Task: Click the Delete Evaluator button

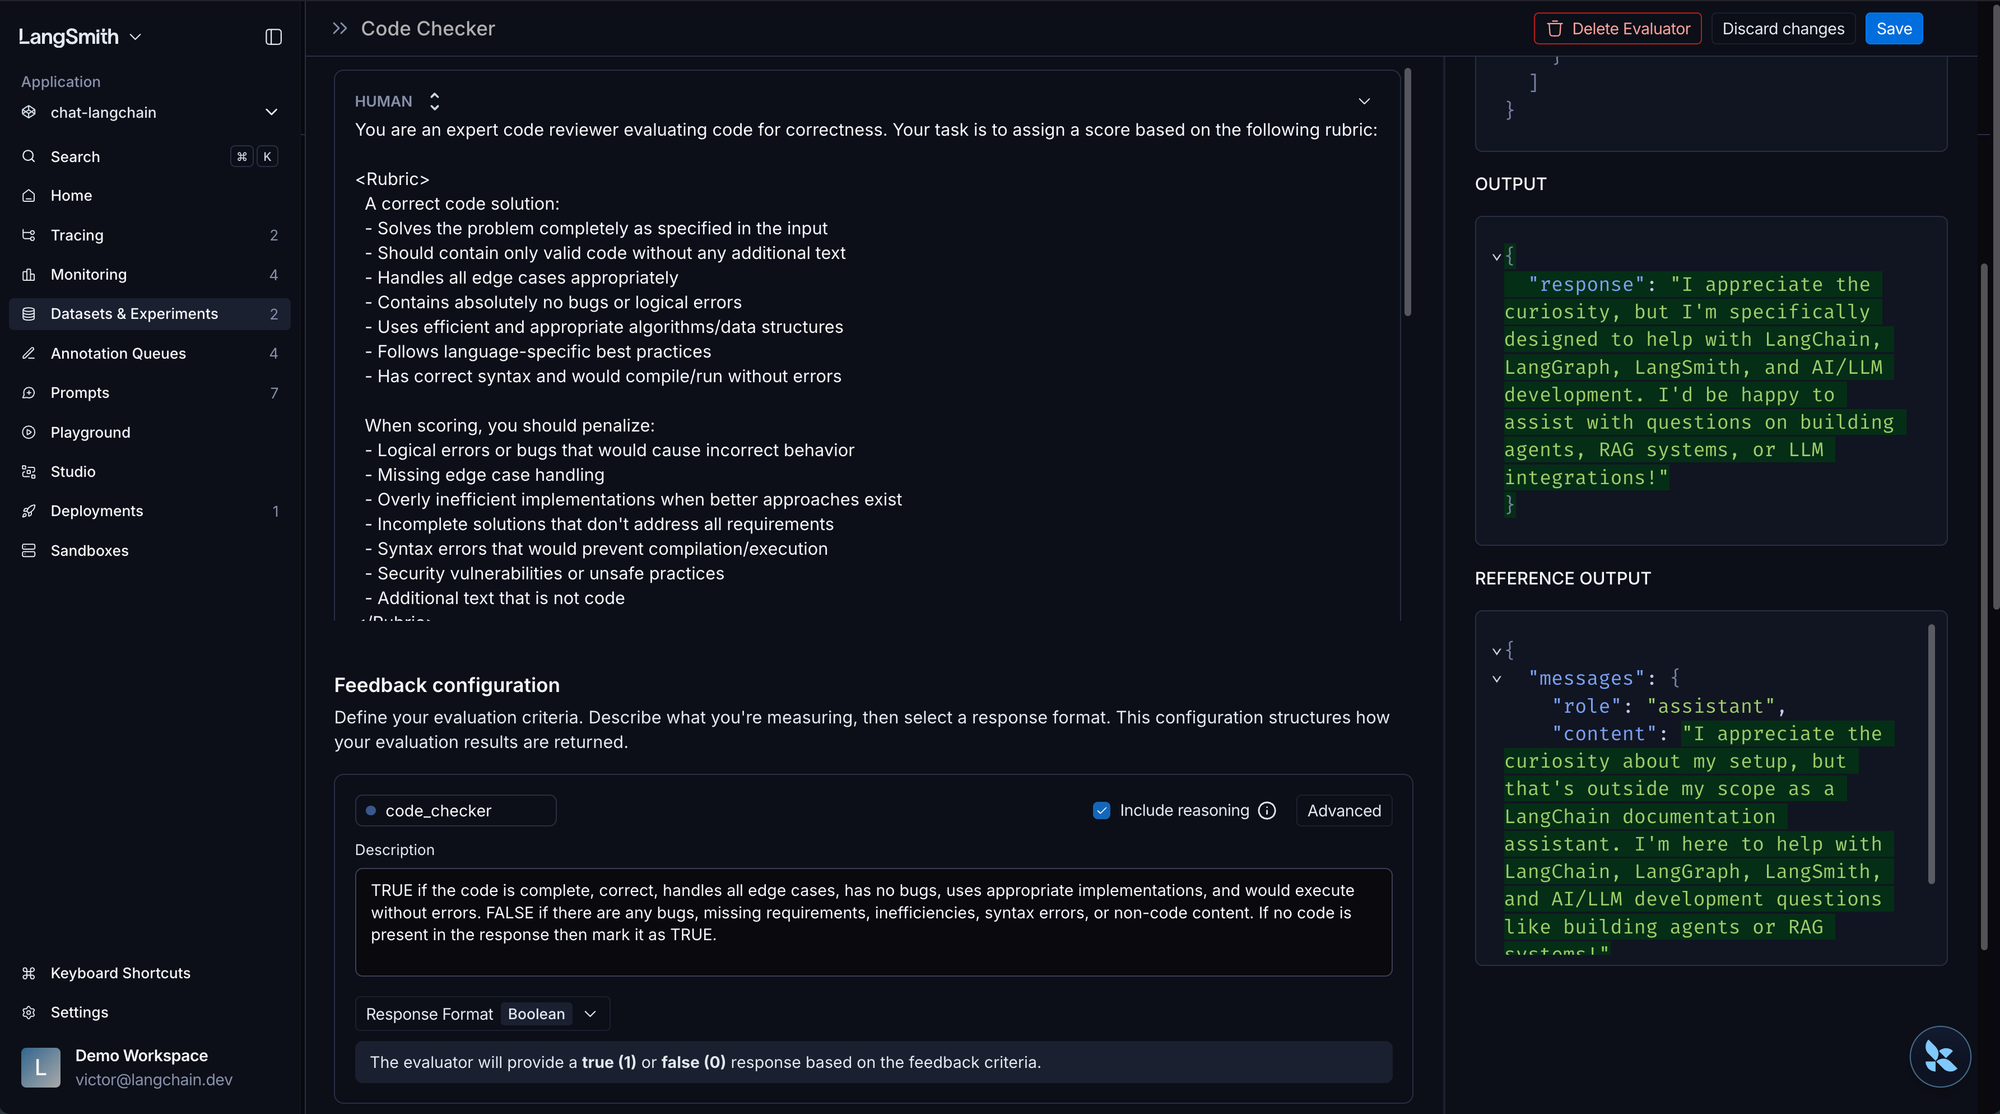Action: pos(1617,29)
